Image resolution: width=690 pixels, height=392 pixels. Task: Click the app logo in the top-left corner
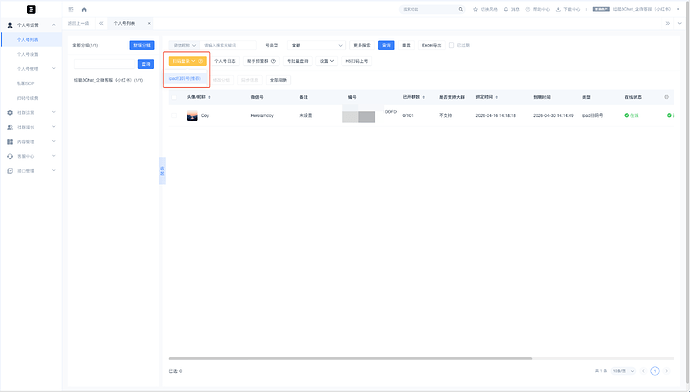31,9
